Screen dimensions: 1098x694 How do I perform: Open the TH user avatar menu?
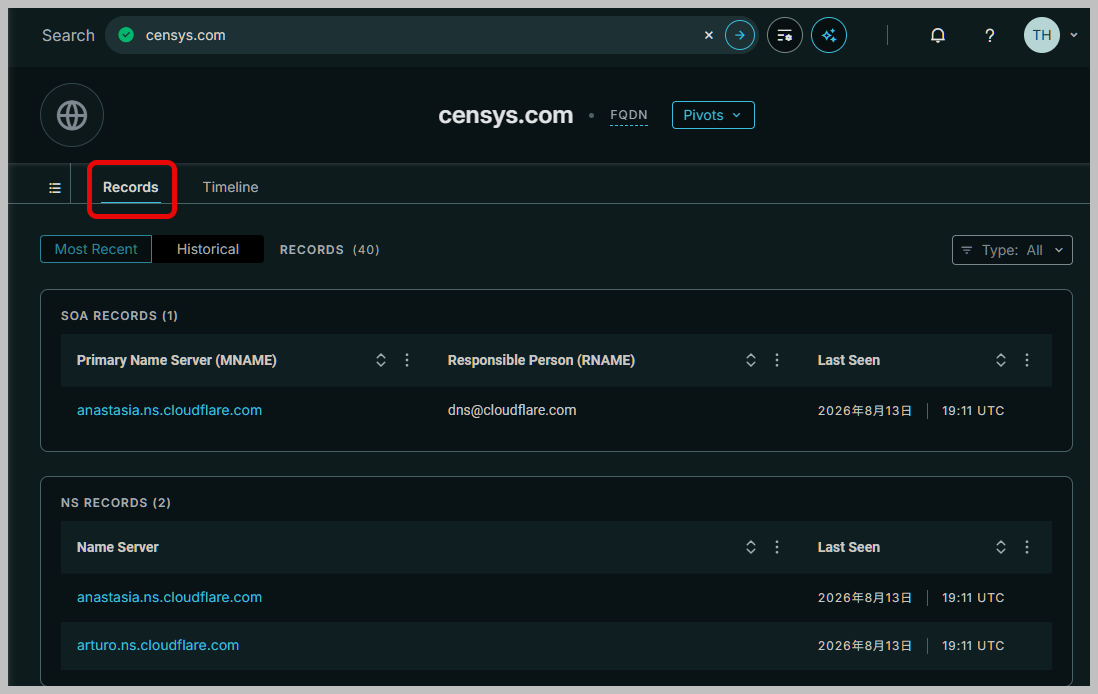point(1041,35)
